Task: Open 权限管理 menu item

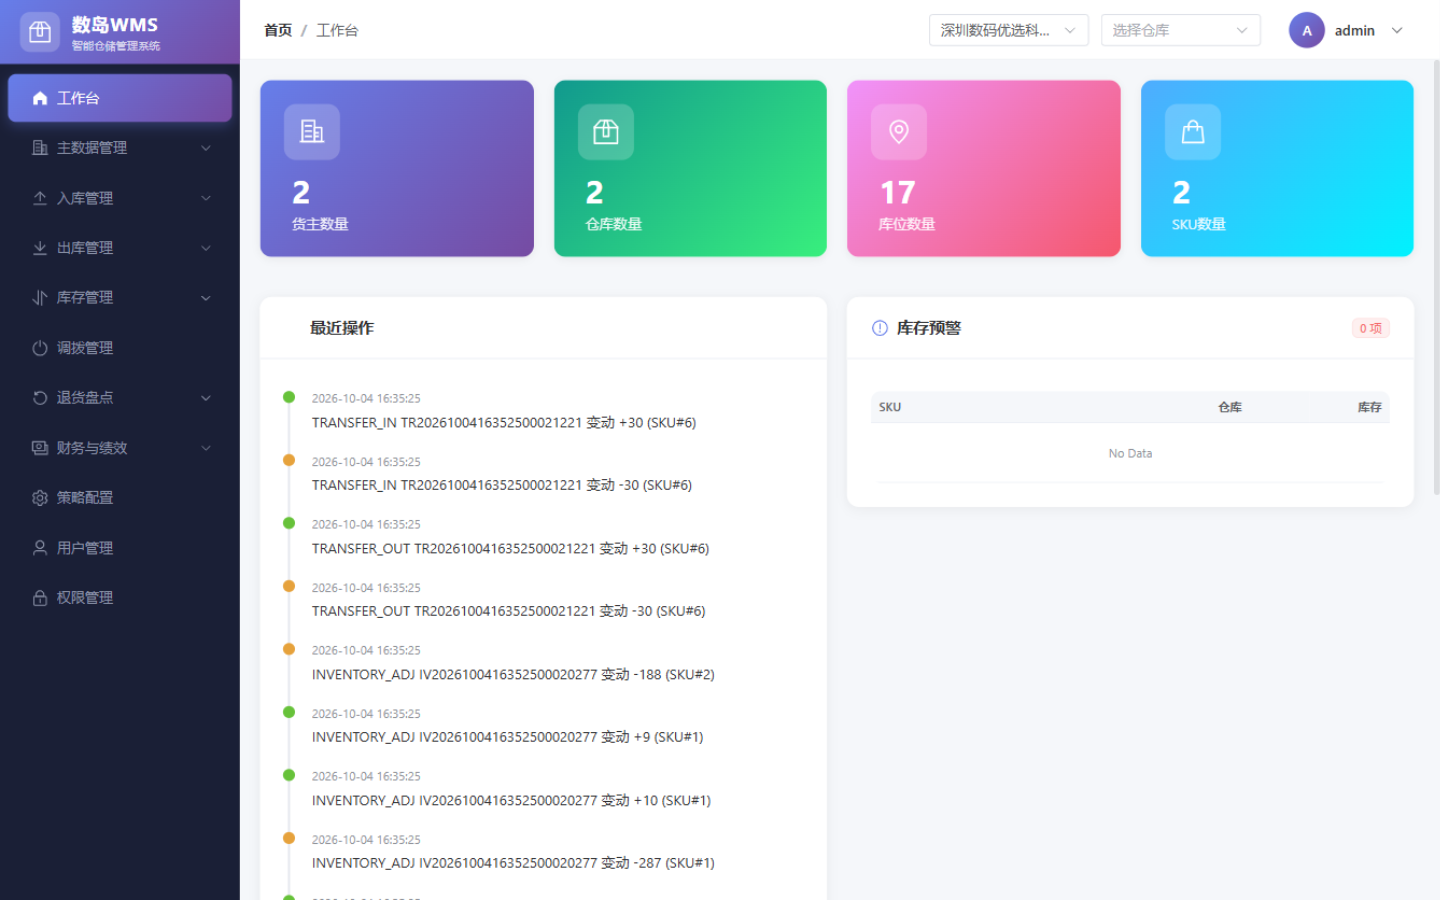Action: [x=120, y=598]
